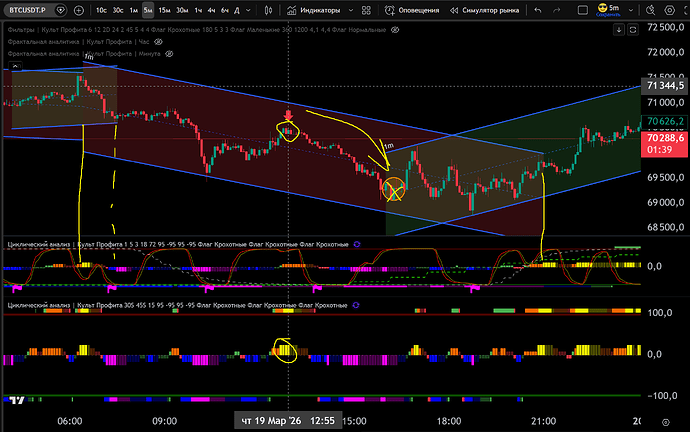
Task: Click the TradingView logo in the chart corner
Action: [x=16, y=399]
